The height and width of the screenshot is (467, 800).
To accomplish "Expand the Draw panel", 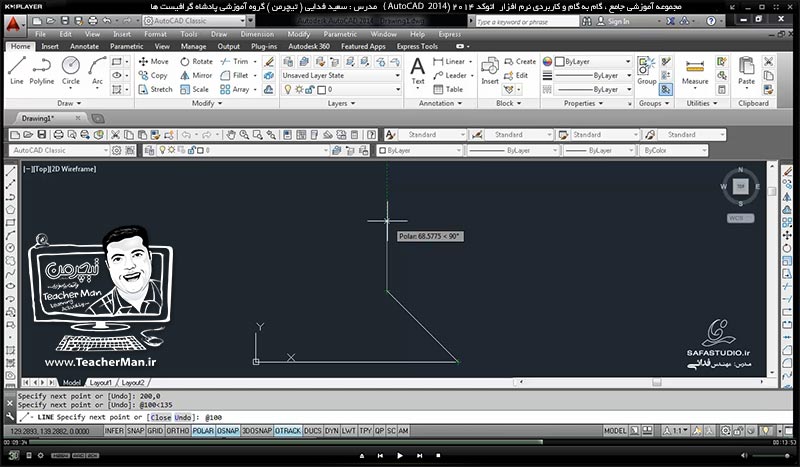I will point(69,103).
